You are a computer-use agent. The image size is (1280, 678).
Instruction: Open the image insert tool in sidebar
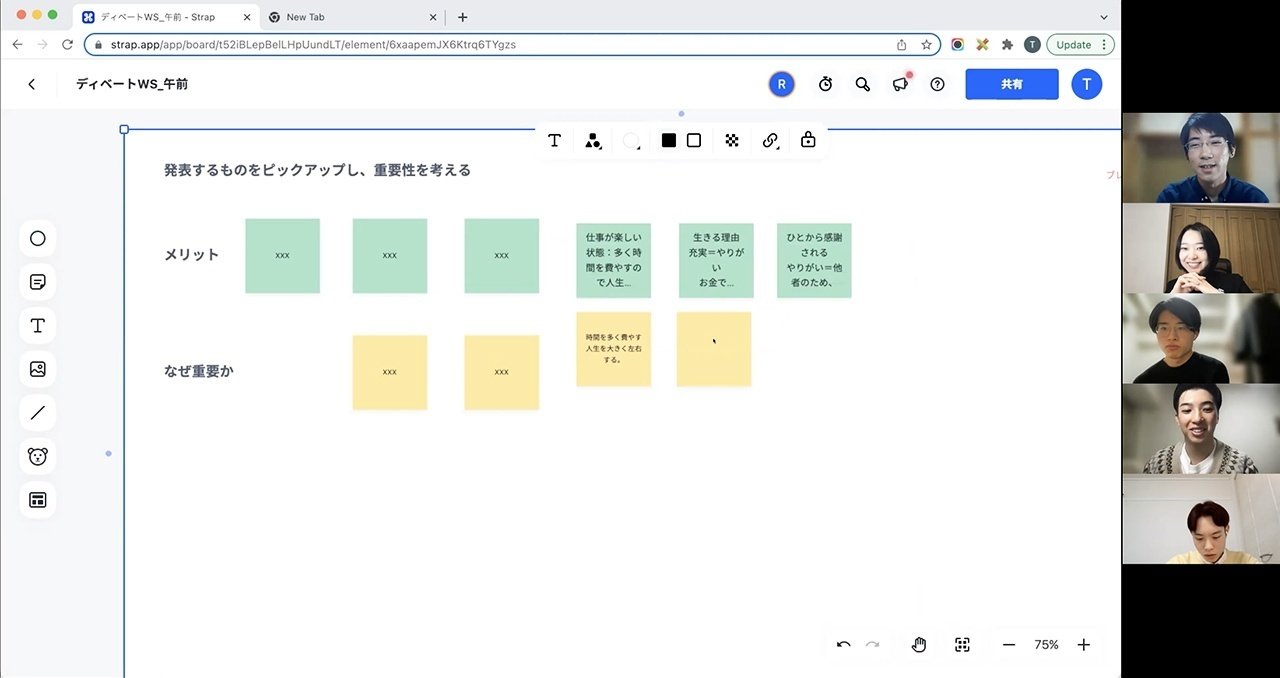(x=37, y=368)
